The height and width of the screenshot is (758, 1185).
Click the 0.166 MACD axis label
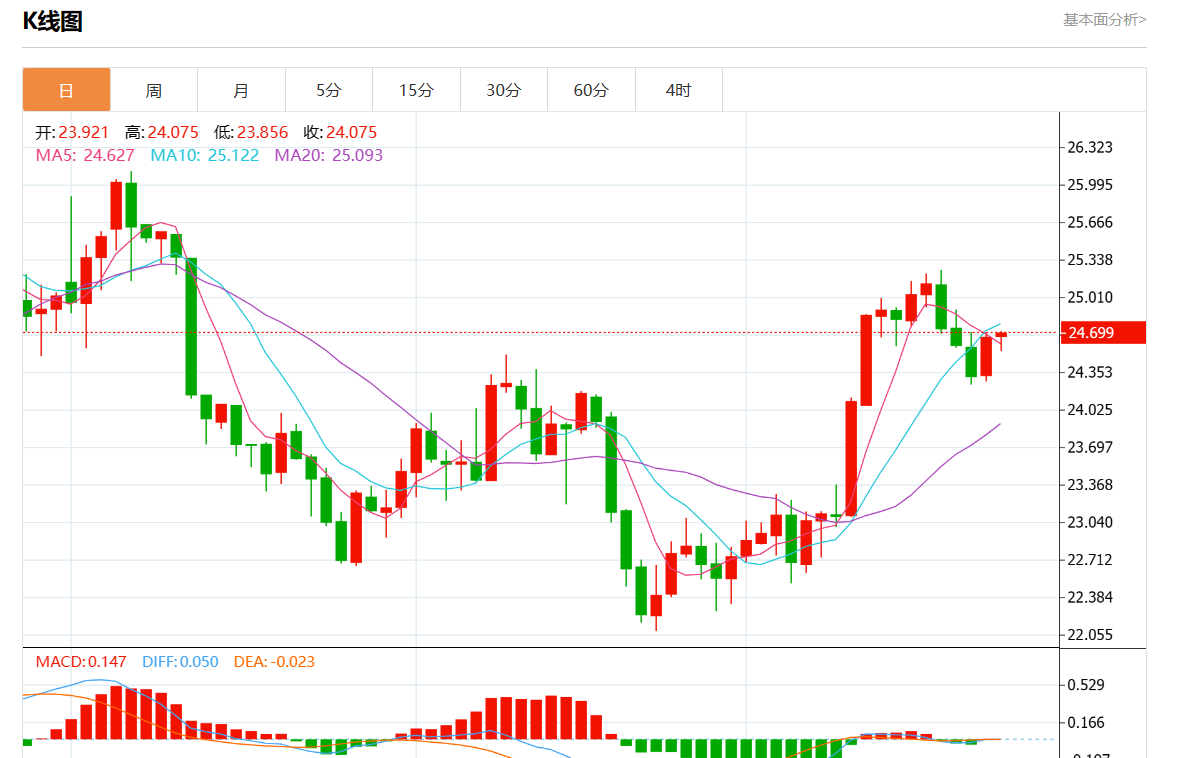coord(1086,722)
